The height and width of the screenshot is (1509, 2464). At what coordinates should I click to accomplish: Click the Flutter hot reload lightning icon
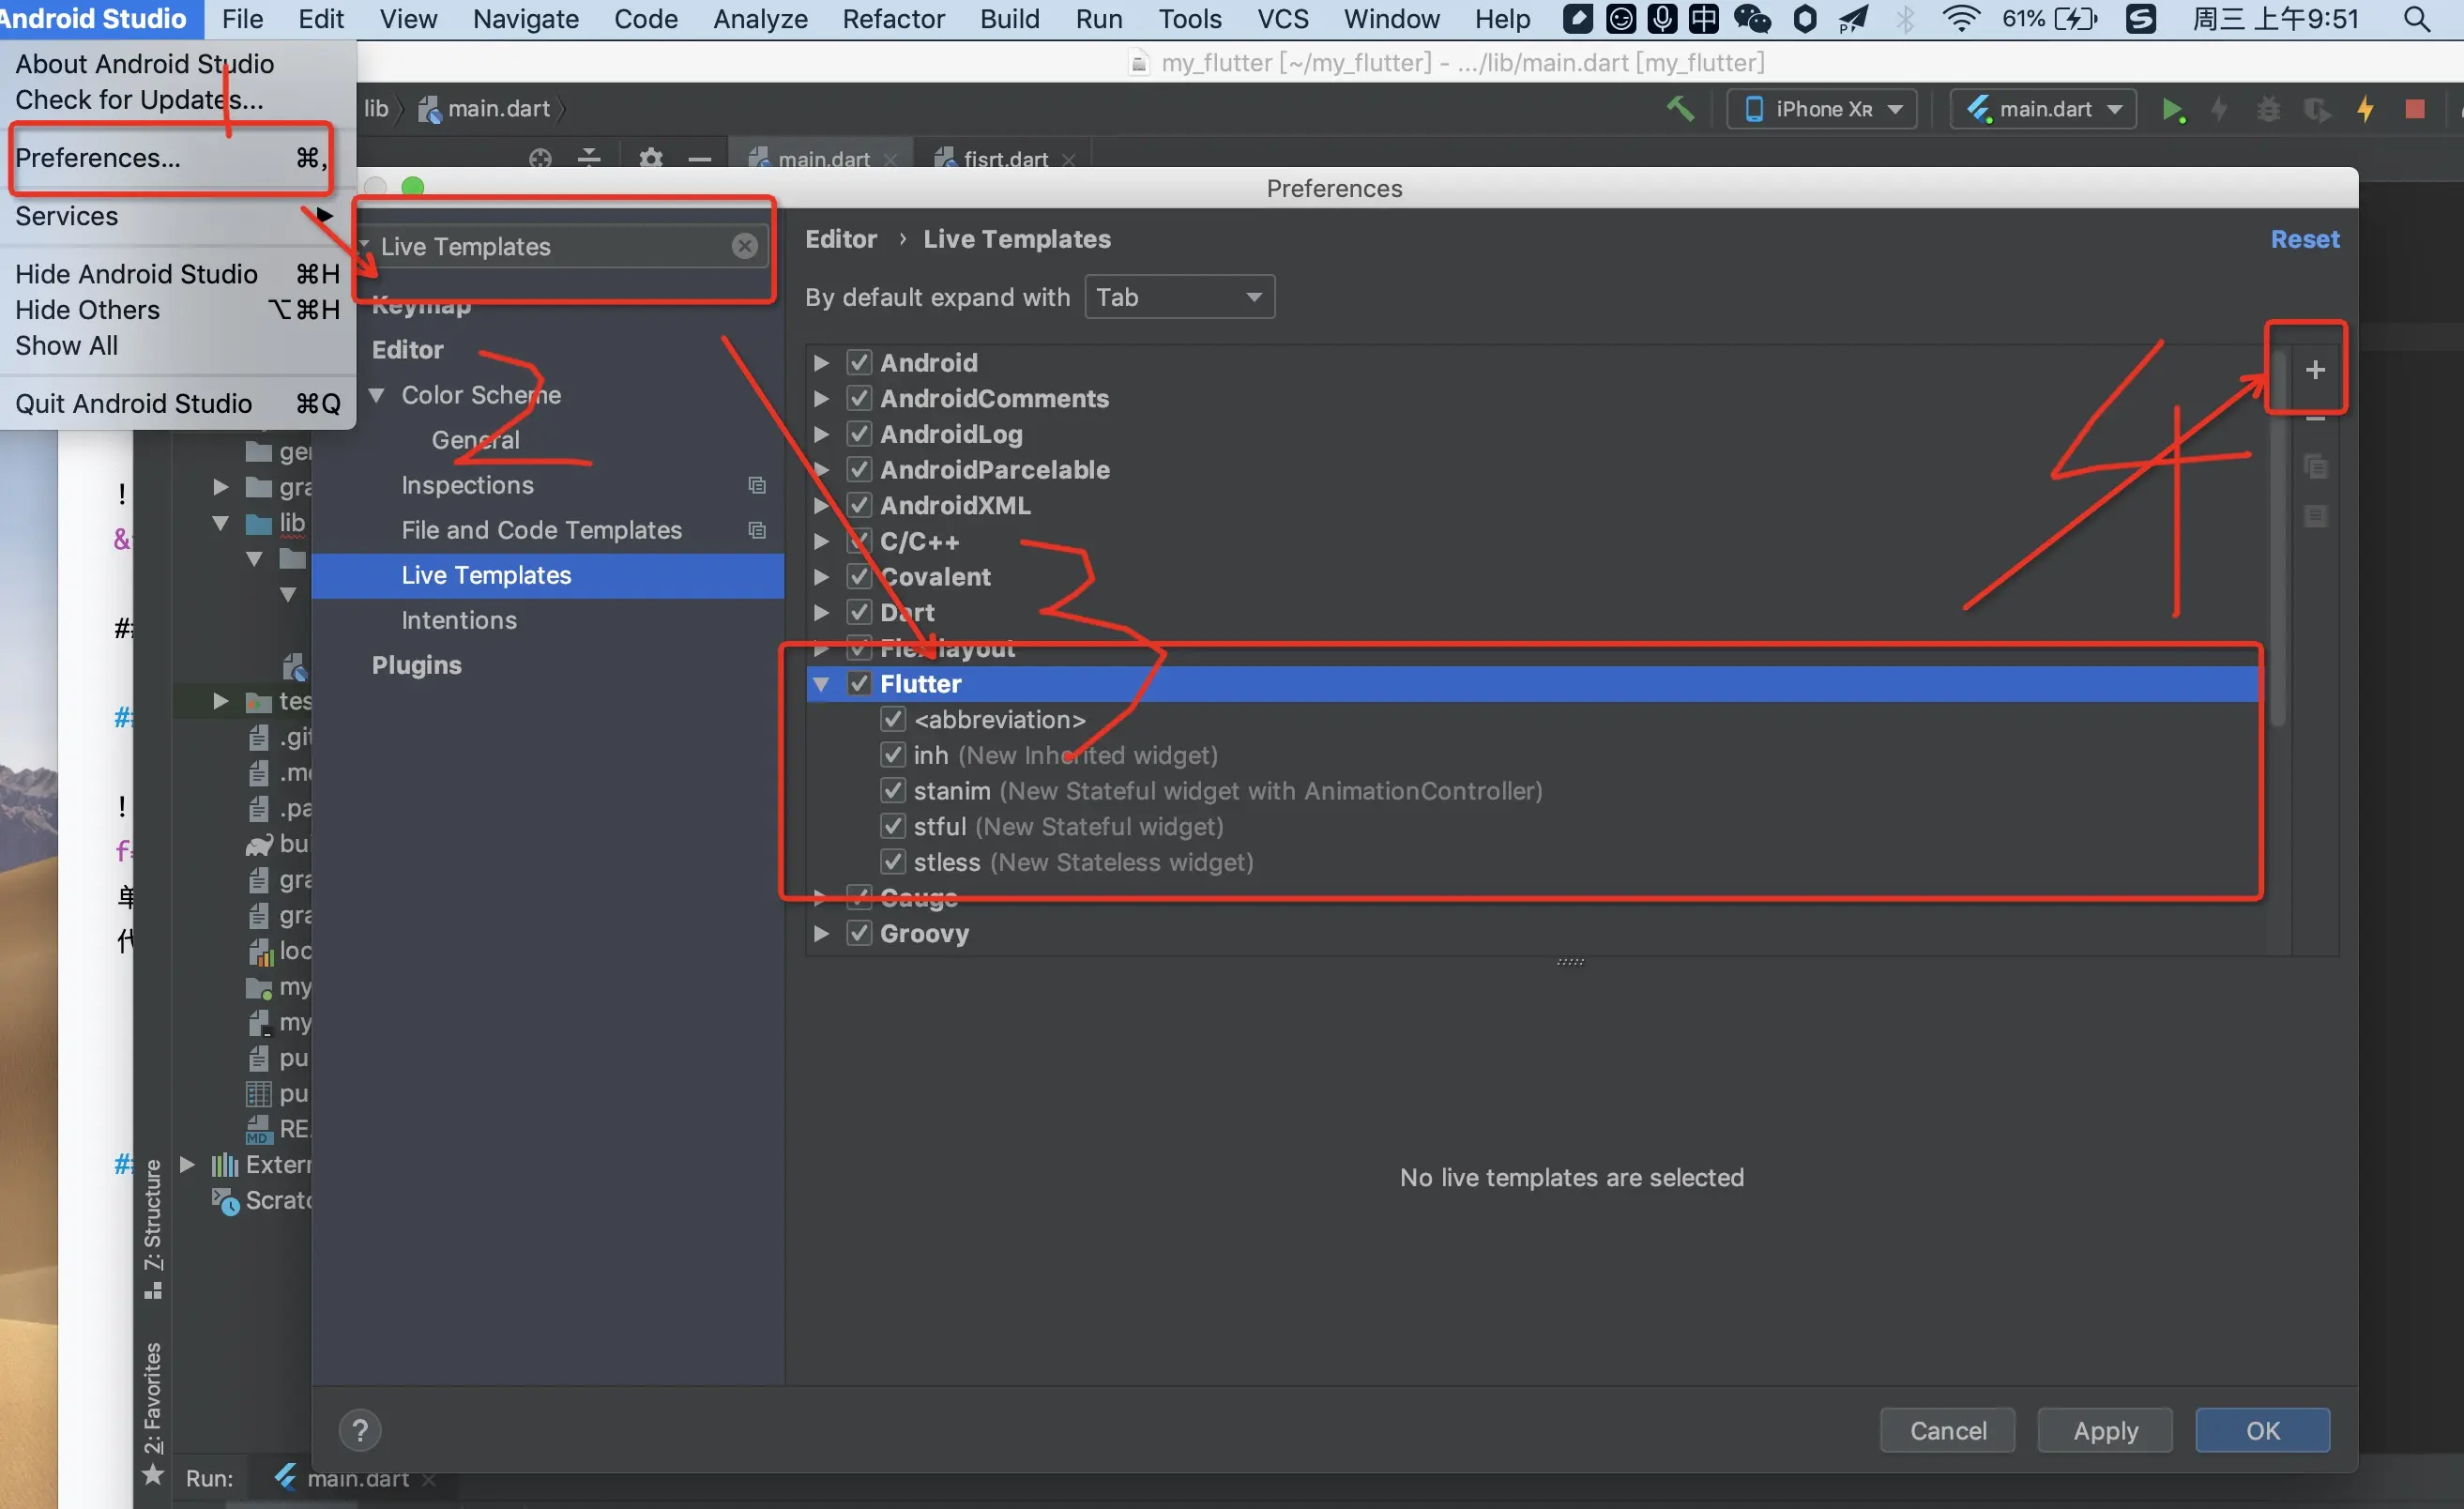click(2365, 108)
